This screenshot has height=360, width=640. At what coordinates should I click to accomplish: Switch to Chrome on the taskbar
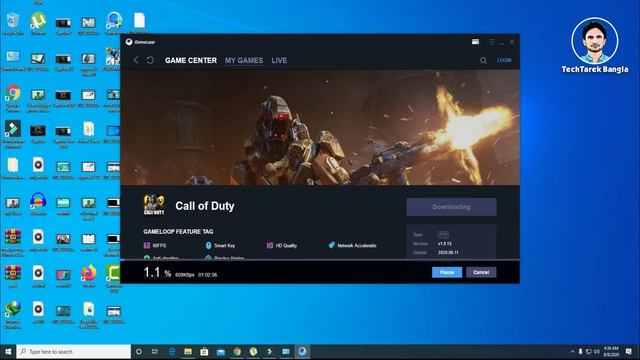237,351
